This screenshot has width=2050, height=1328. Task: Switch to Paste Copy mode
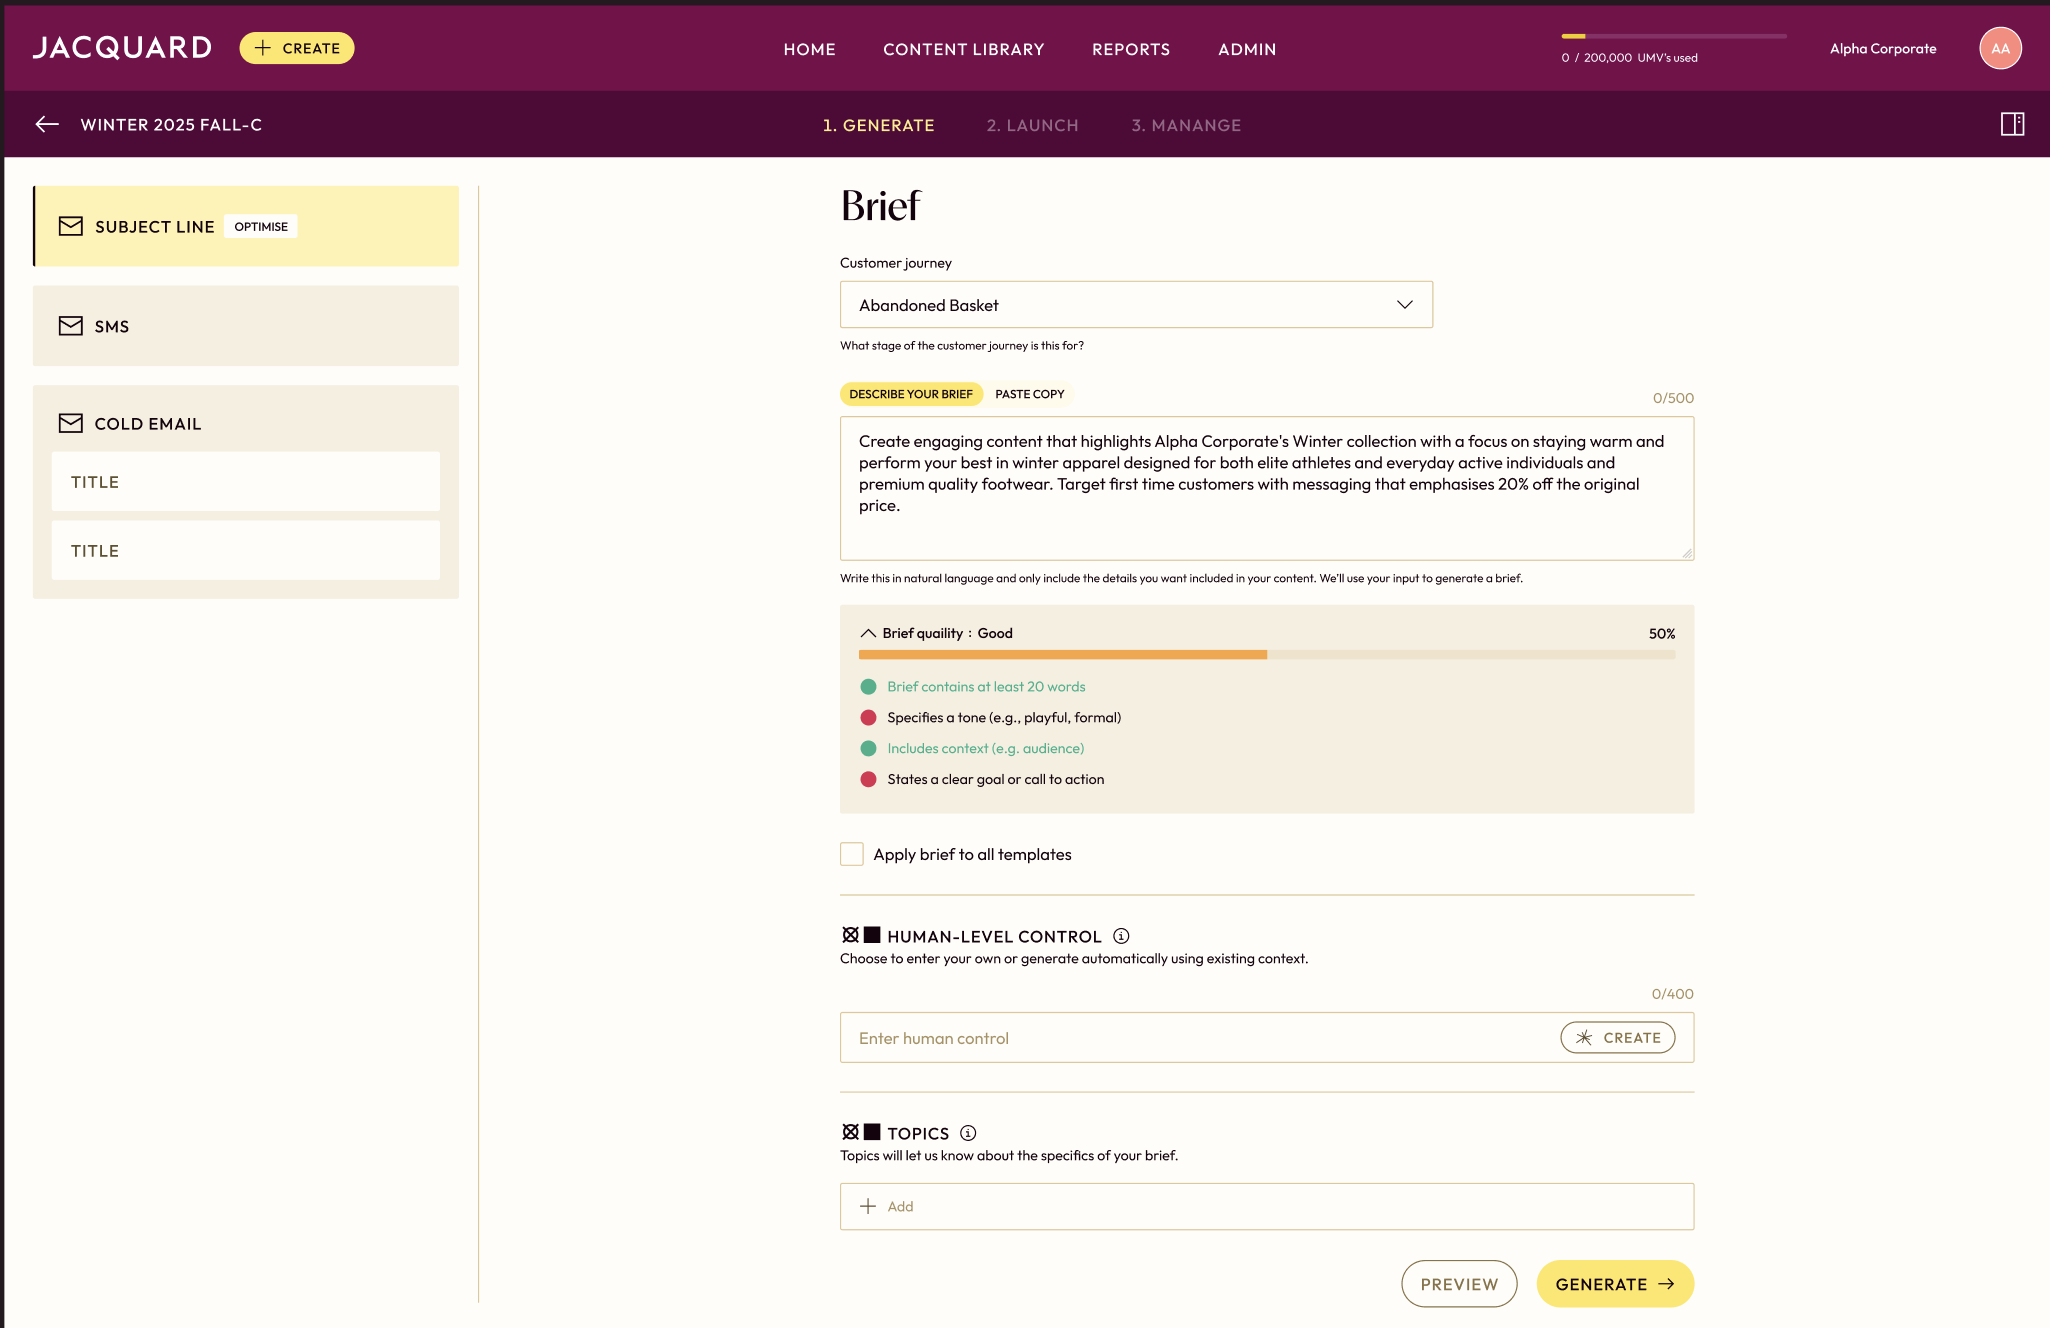click(1029, 394)
